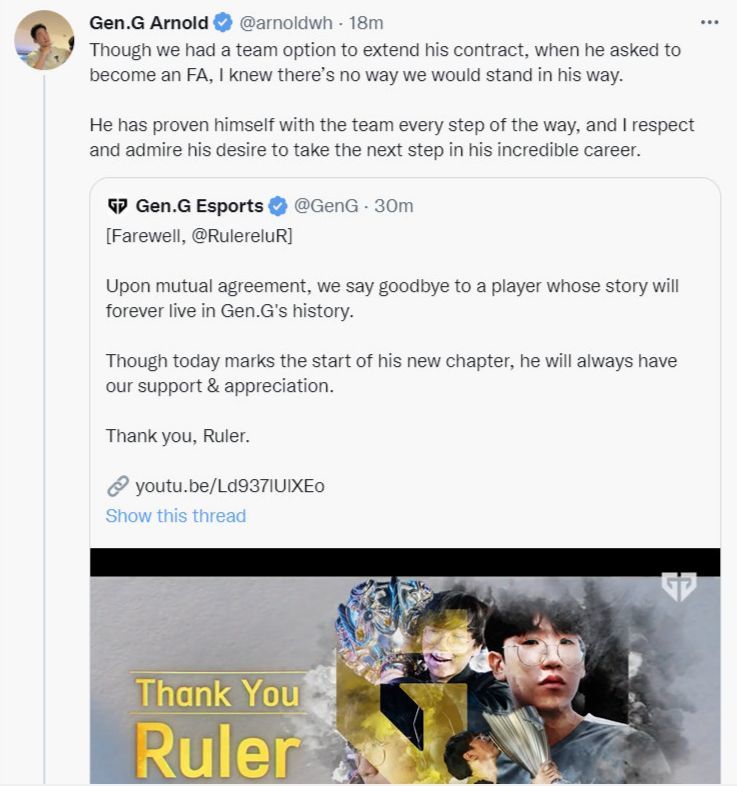Click the Gen.G watermark logo on the image
Screen dimensions: 737x786
pyautogui.click(x=679, y=587)
